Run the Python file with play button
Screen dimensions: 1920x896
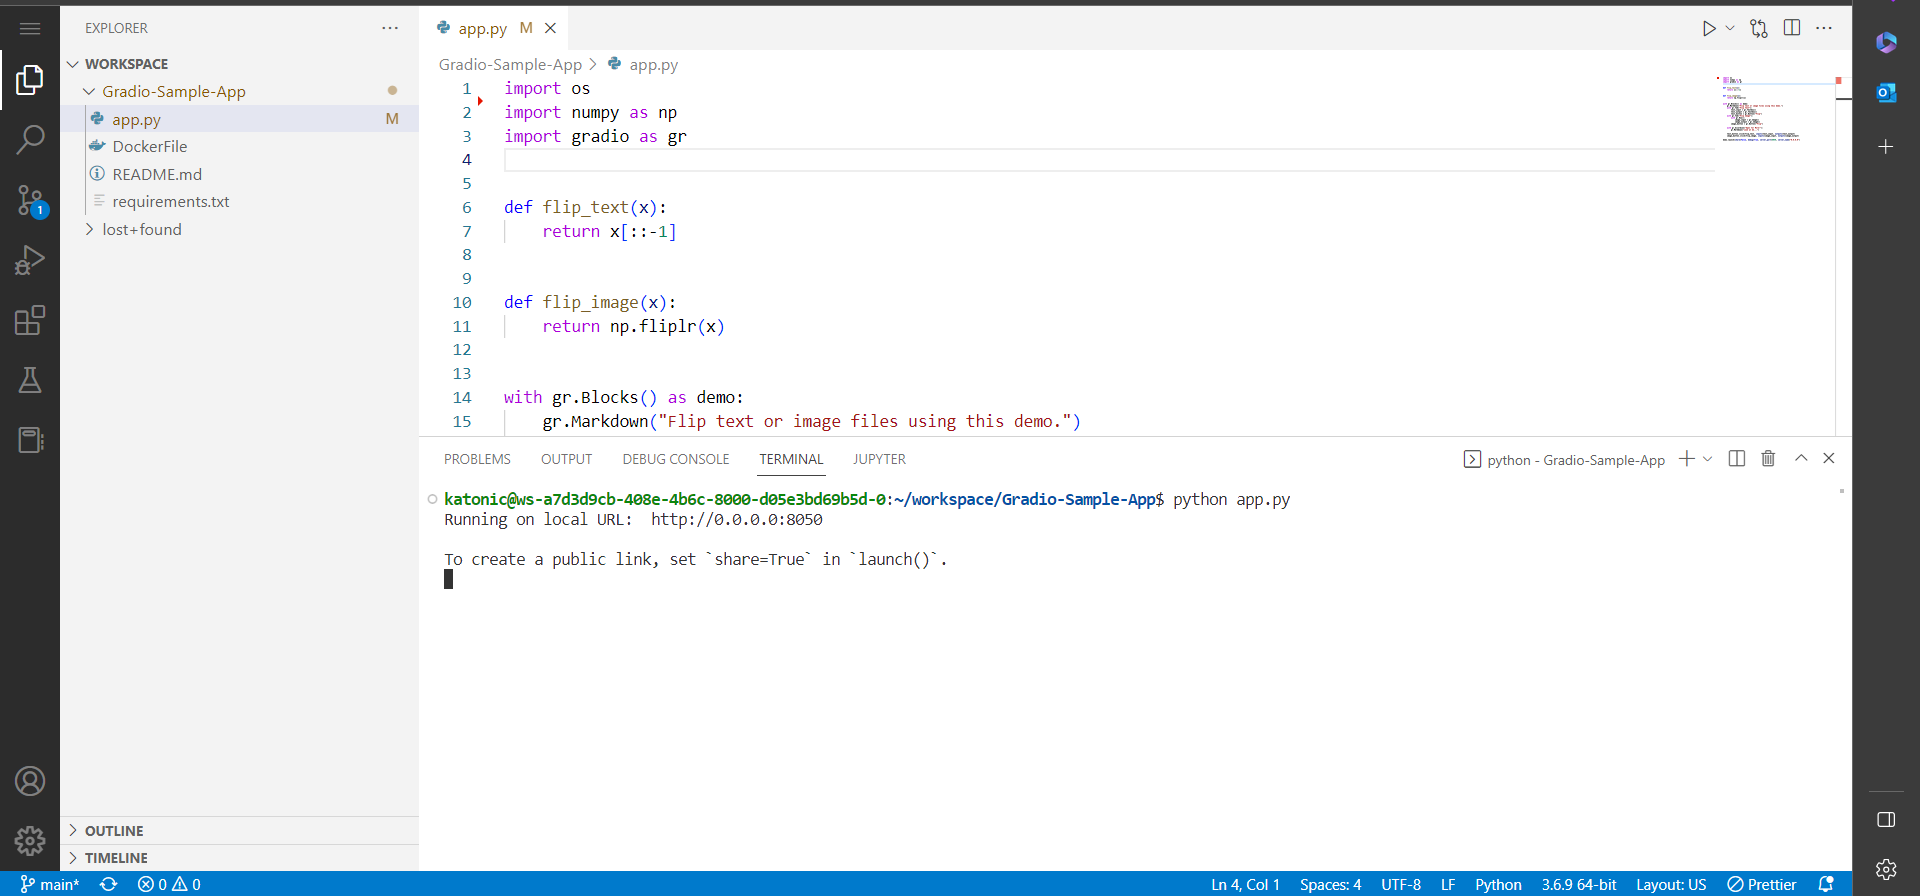(1709, 28)
